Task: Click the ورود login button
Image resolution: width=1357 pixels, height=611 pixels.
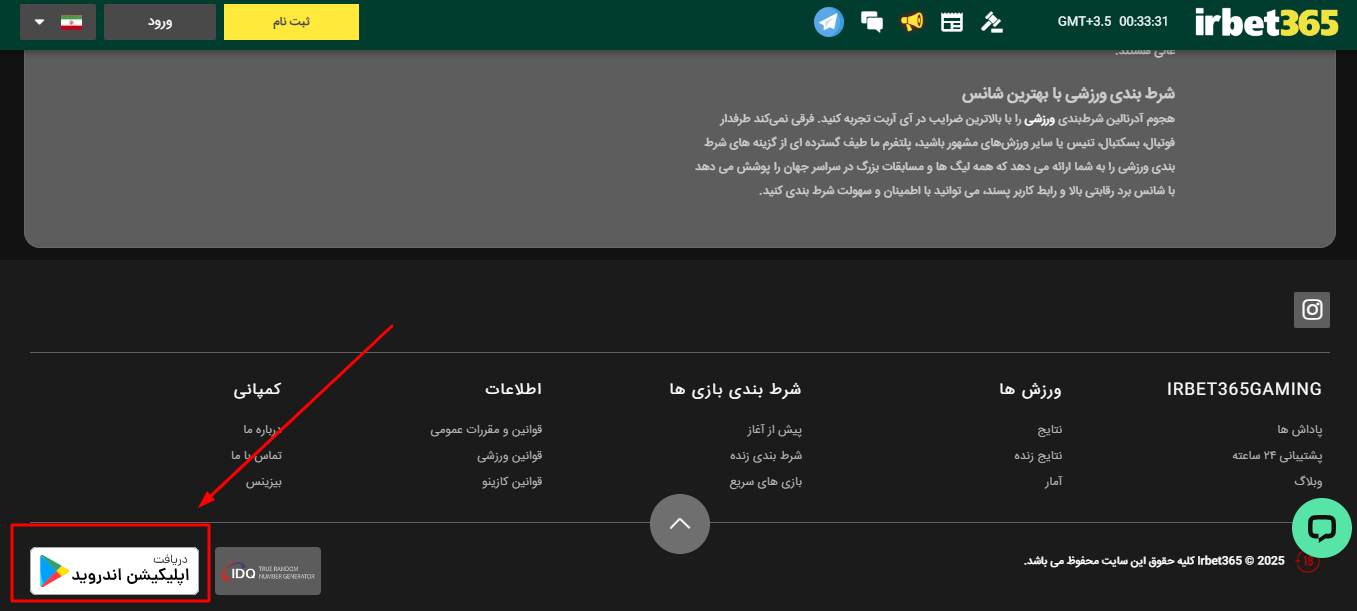Action: 160,22
